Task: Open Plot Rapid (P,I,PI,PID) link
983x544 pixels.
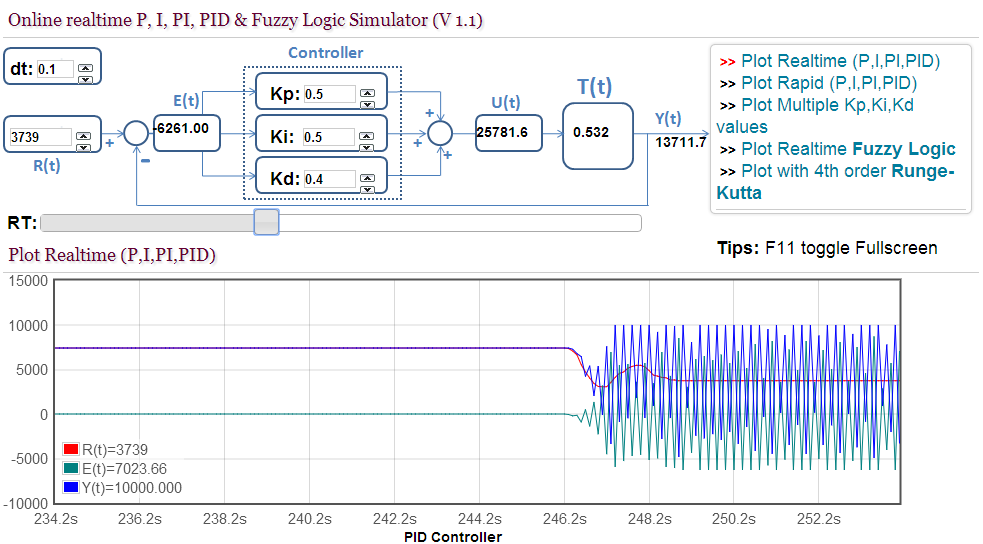Action: pos(829,83)
